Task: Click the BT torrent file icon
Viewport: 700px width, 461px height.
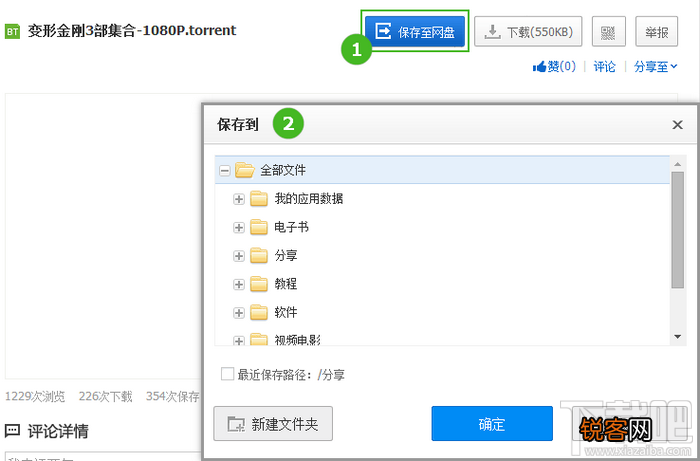Action: [x=12, y=31]
